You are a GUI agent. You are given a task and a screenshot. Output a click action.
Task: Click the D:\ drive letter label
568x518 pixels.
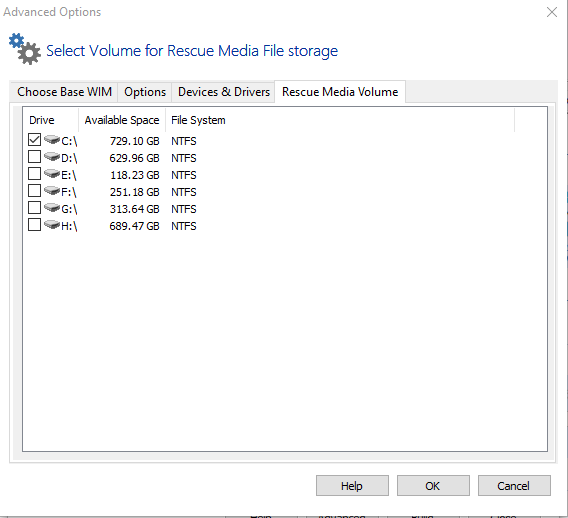[x=69, y=158]
